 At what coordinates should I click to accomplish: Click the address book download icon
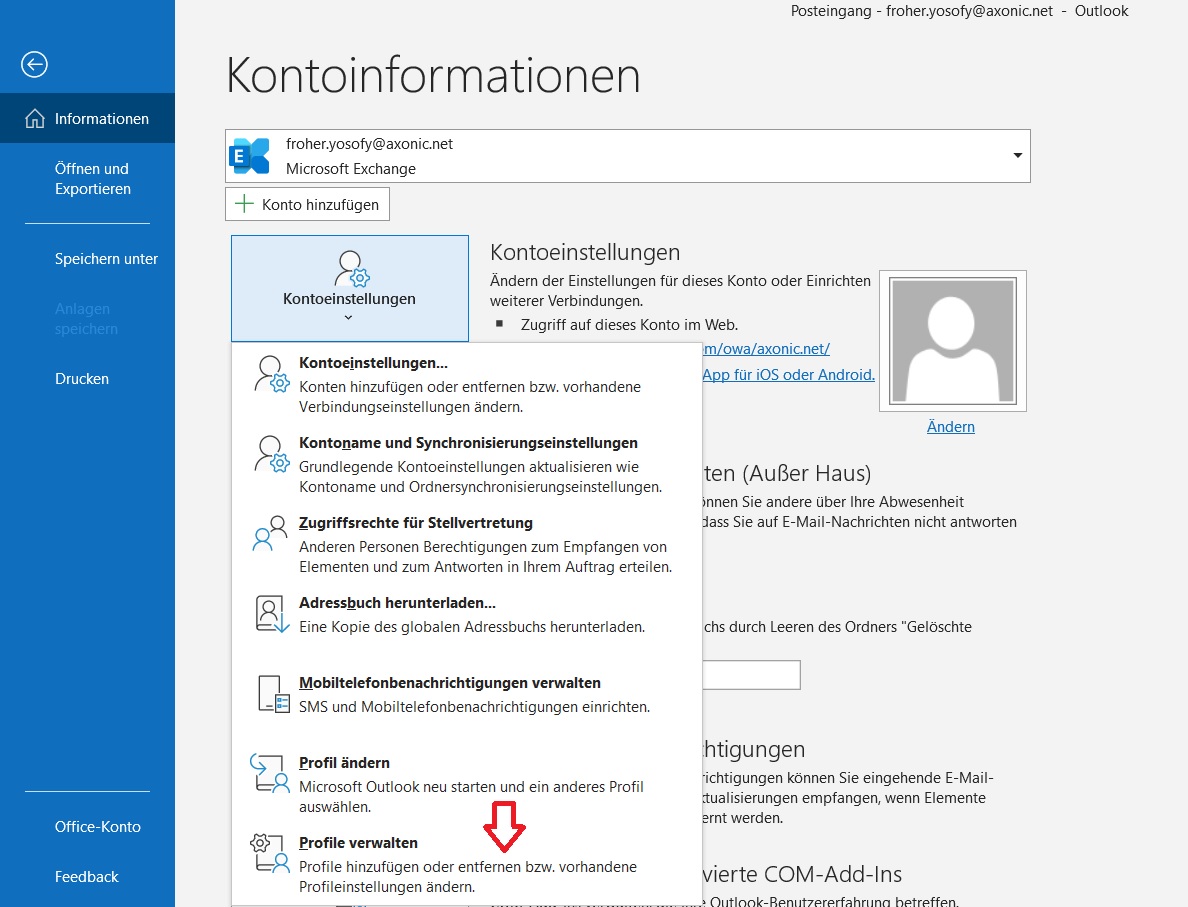pos(272,614)
